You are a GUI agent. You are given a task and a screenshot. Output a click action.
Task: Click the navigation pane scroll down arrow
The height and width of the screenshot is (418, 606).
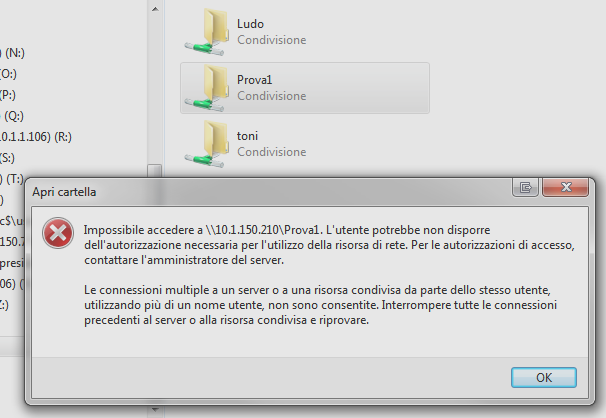155,410
